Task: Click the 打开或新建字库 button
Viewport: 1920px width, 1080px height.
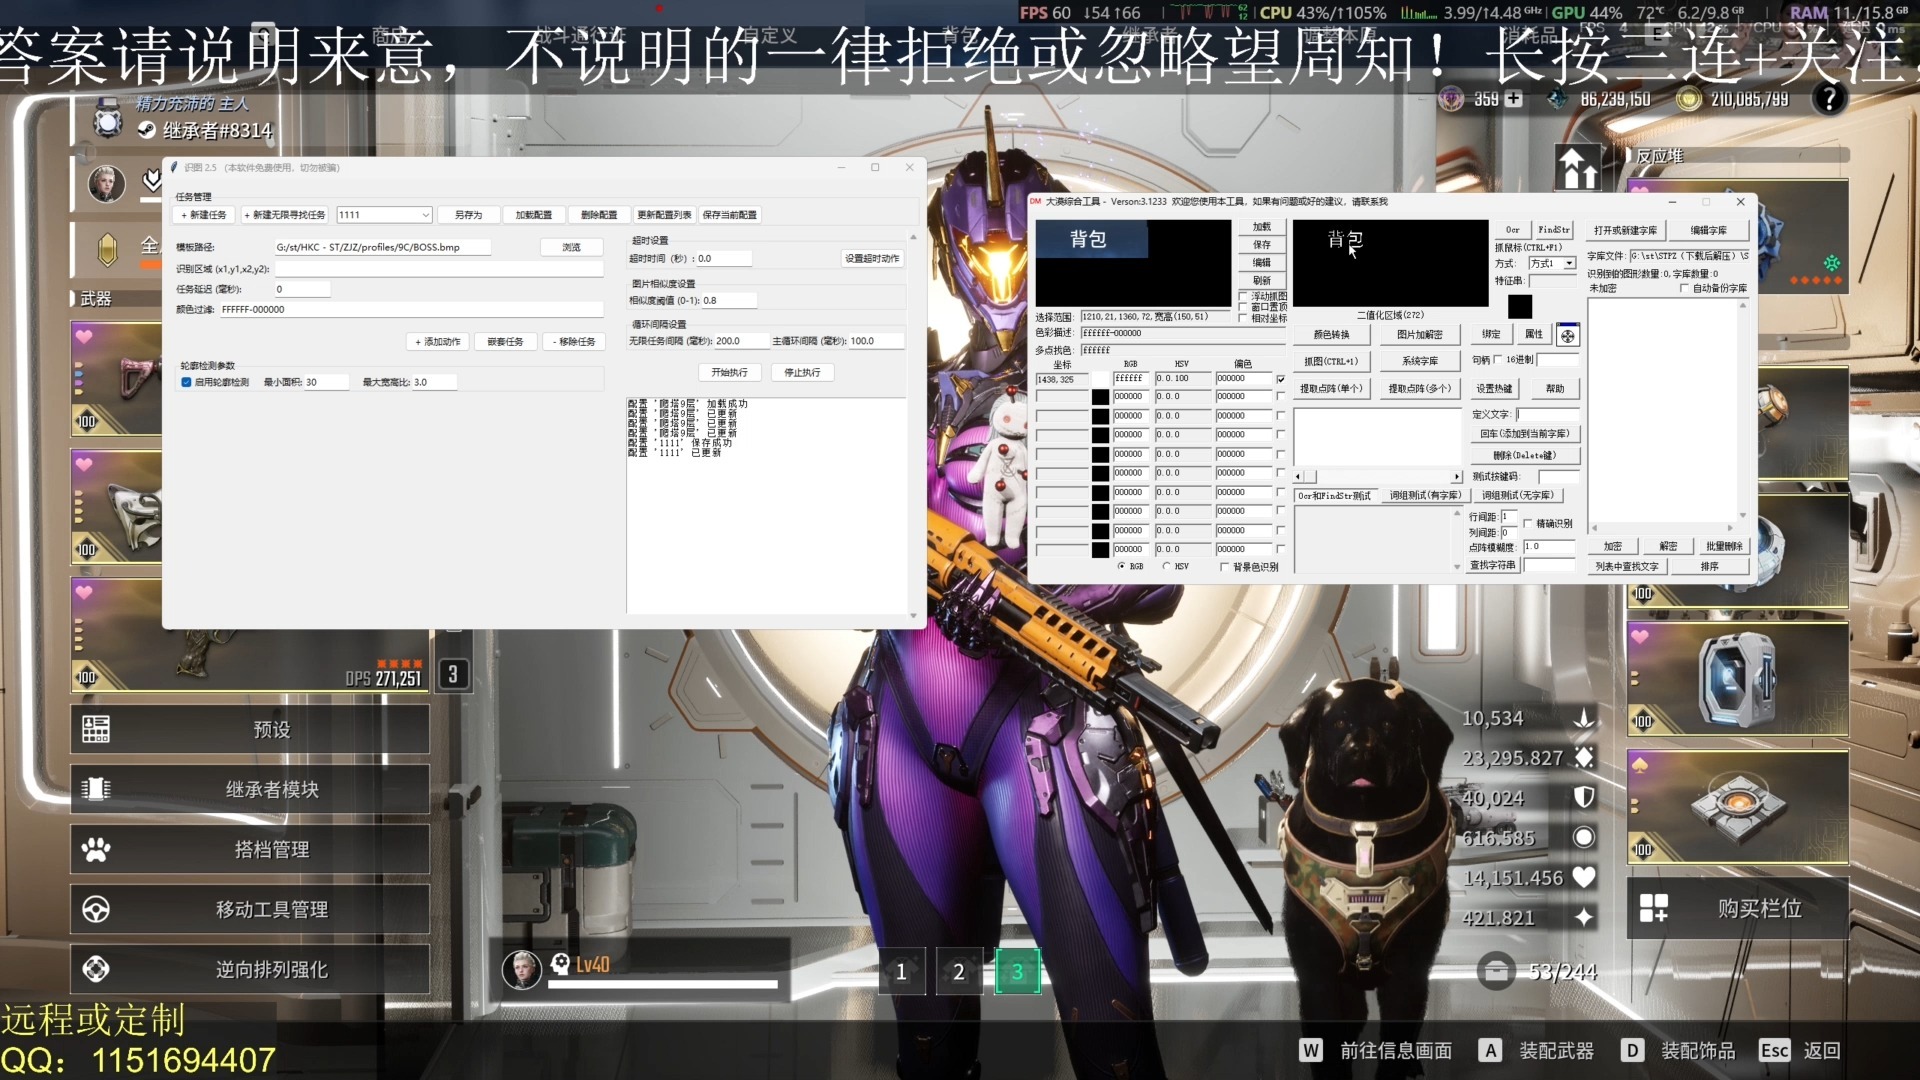Action: point(1625,230)
